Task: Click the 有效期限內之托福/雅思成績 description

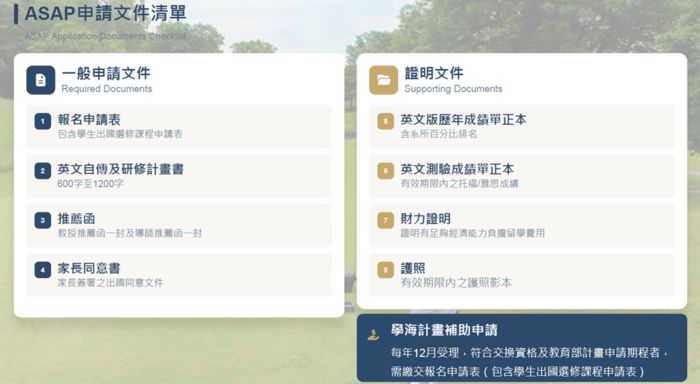Action: [x=459, y=184]
